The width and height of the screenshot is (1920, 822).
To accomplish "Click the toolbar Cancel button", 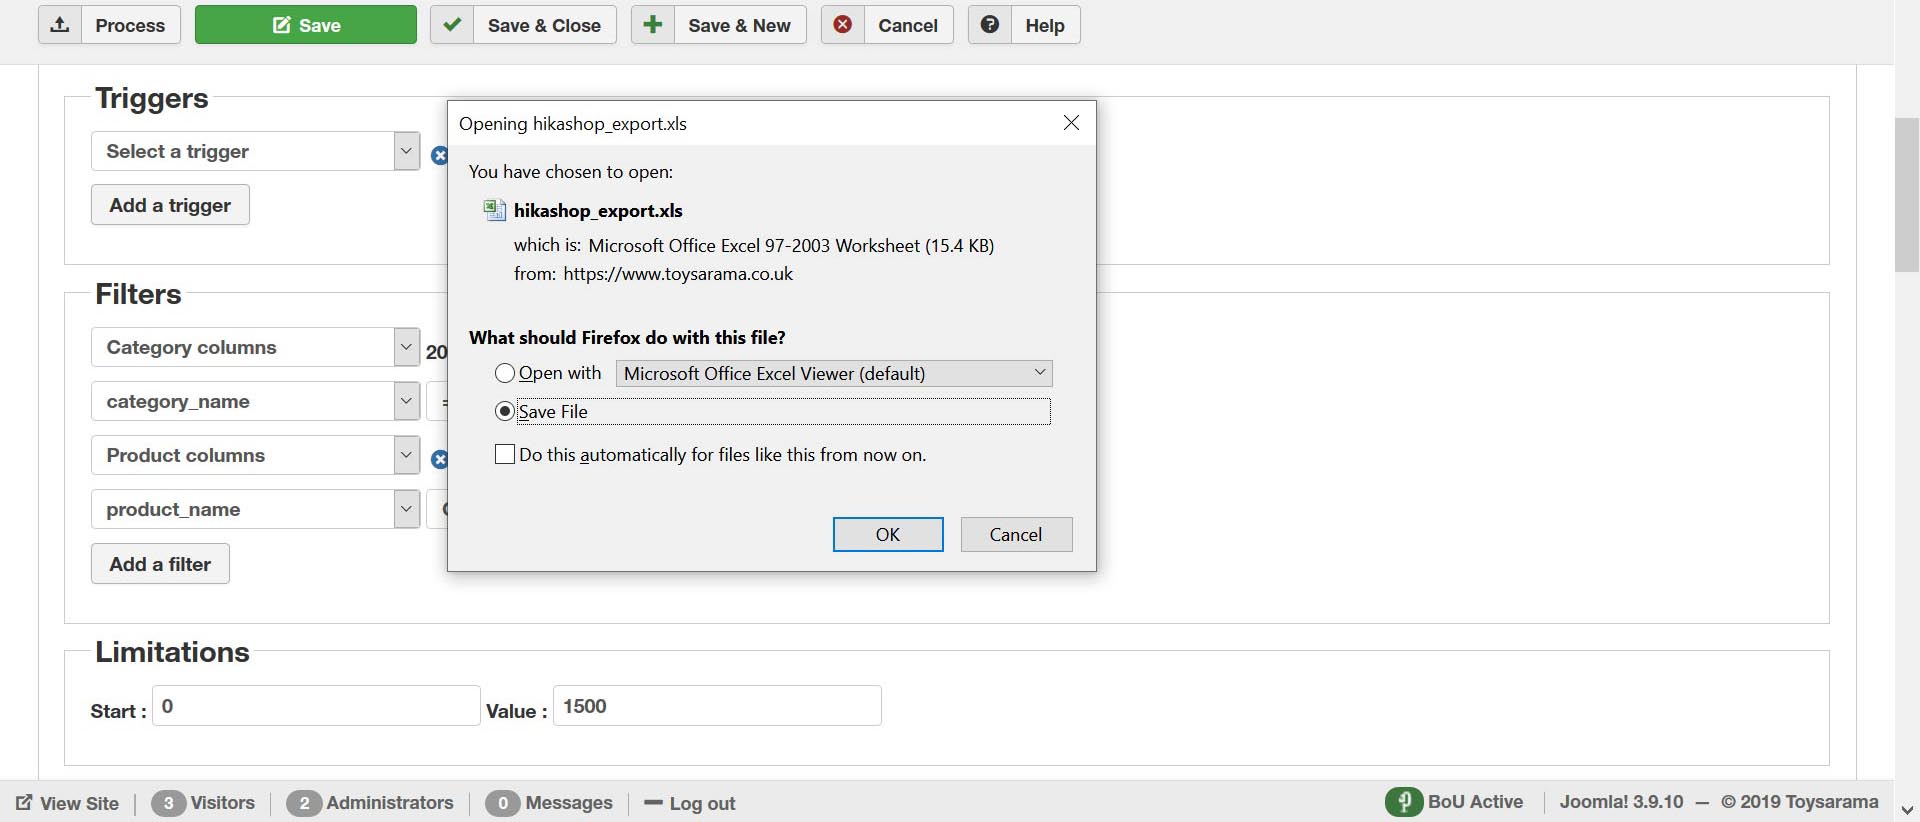I will (x=887, y=25).
